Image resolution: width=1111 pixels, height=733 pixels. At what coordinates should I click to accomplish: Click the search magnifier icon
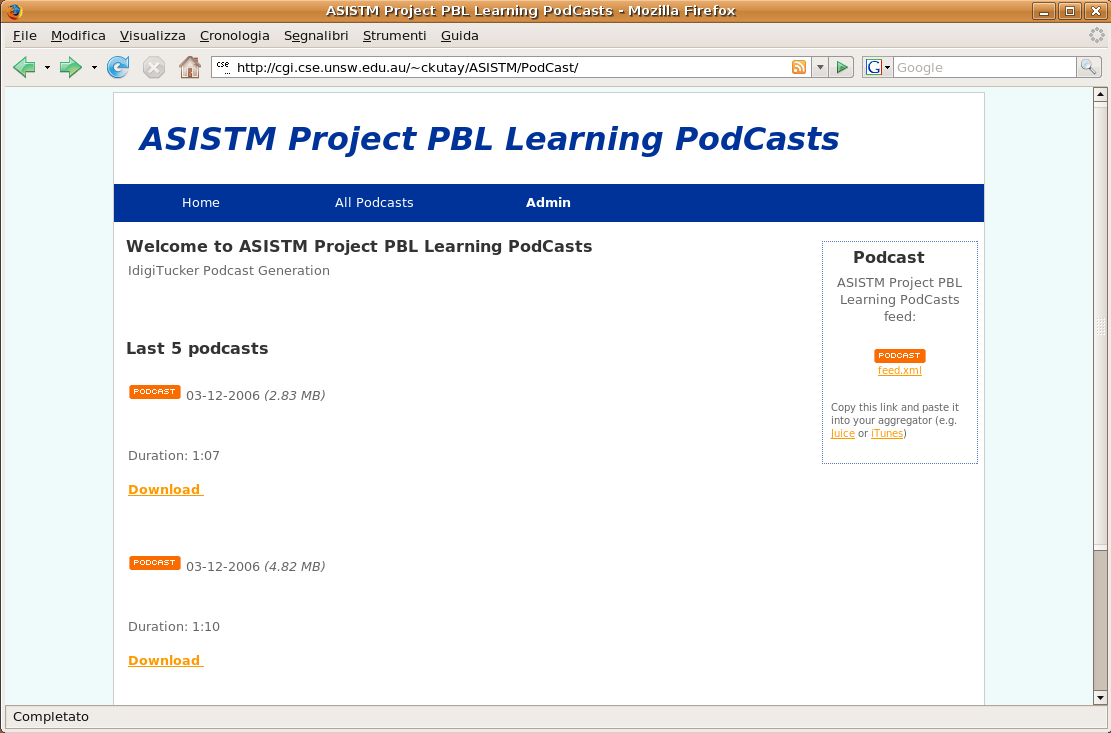tap(1089, 67)
